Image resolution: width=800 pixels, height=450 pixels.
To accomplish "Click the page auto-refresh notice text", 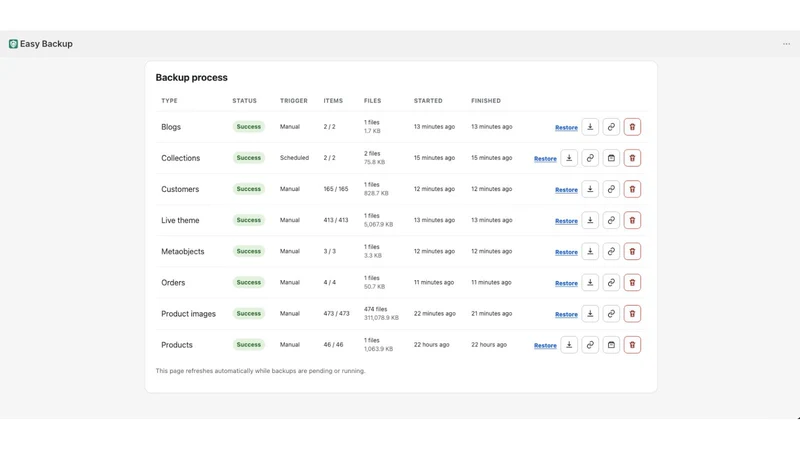I will (x=260, y=371).
